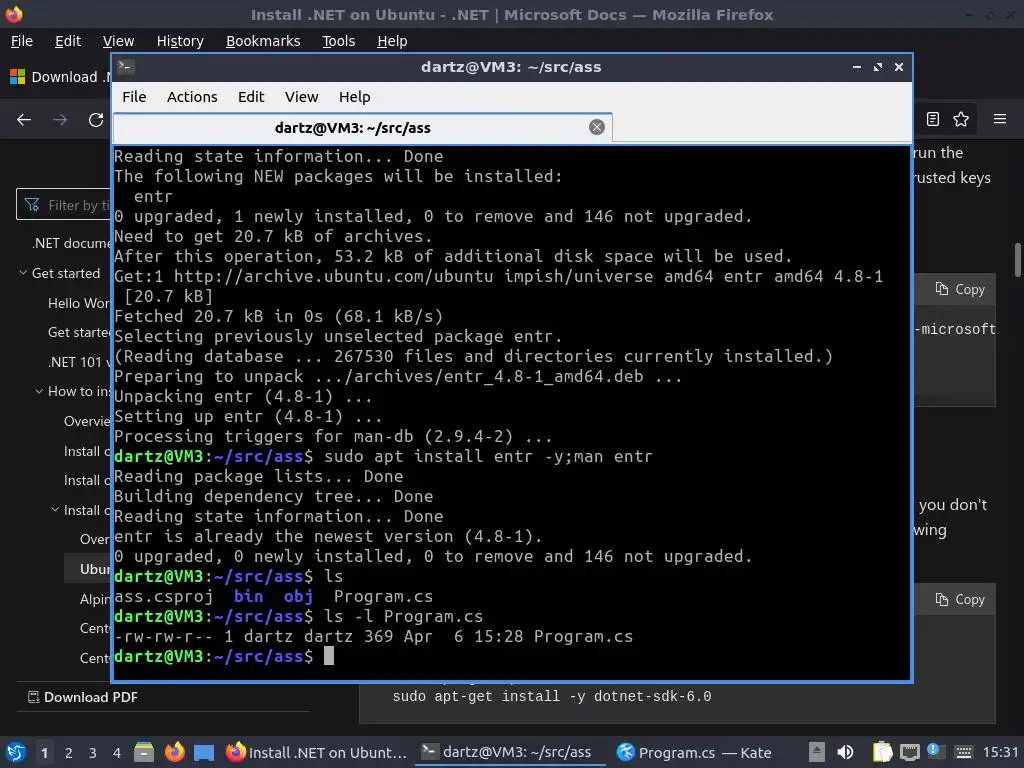
Task: Open the Alpine entry in the docs sidebar
Action: point(95,599)
